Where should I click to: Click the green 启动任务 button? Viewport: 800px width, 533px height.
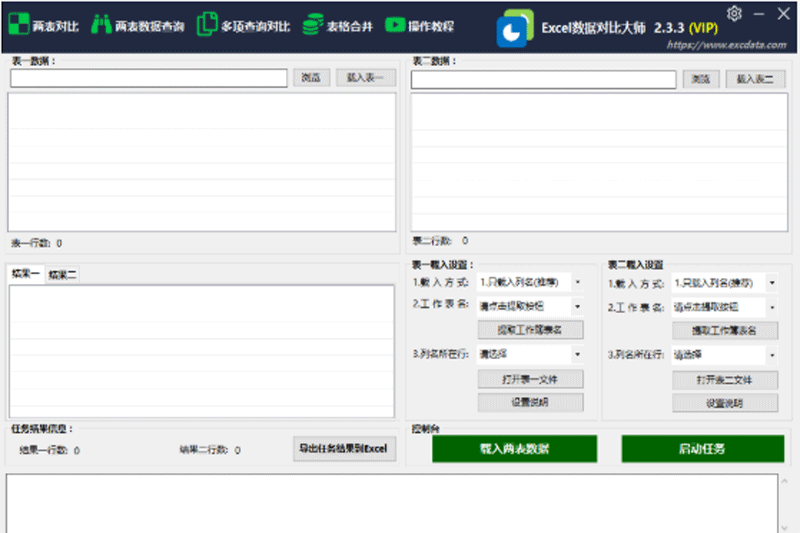[x=703, y=449]
